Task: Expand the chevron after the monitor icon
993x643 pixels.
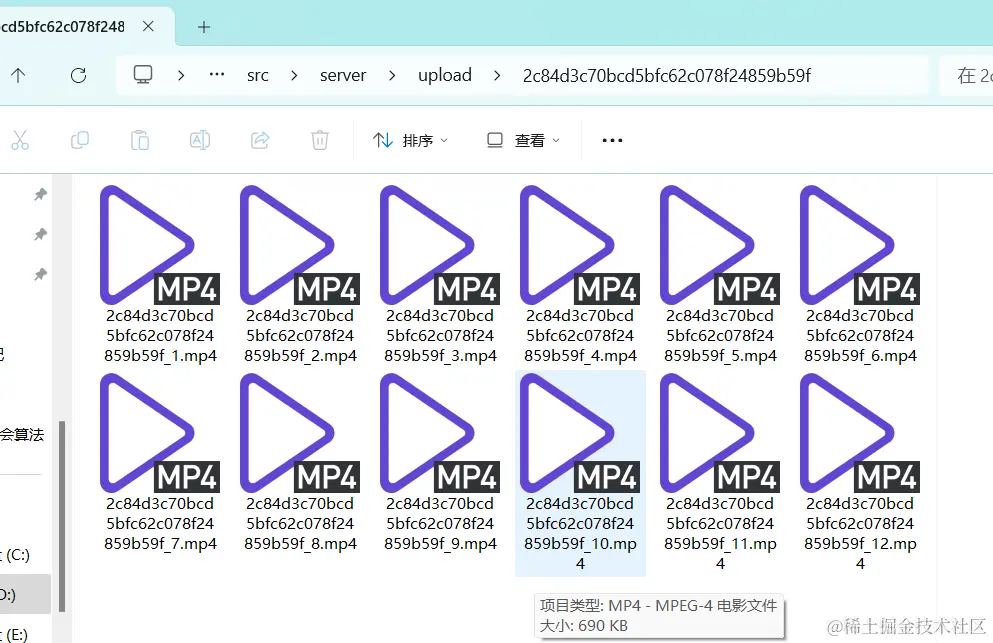Action: click(x=181, y=76)
